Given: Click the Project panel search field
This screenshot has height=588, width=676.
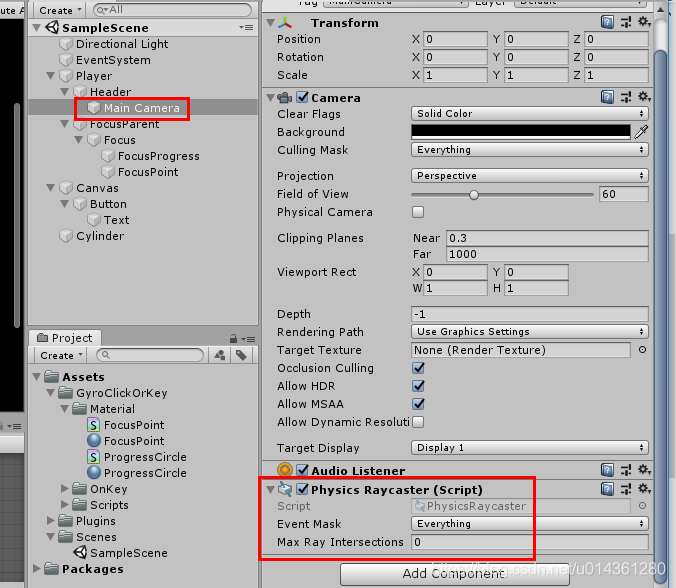Looking at the screenshot, I should pyautogui.click(x=150, y=355).
